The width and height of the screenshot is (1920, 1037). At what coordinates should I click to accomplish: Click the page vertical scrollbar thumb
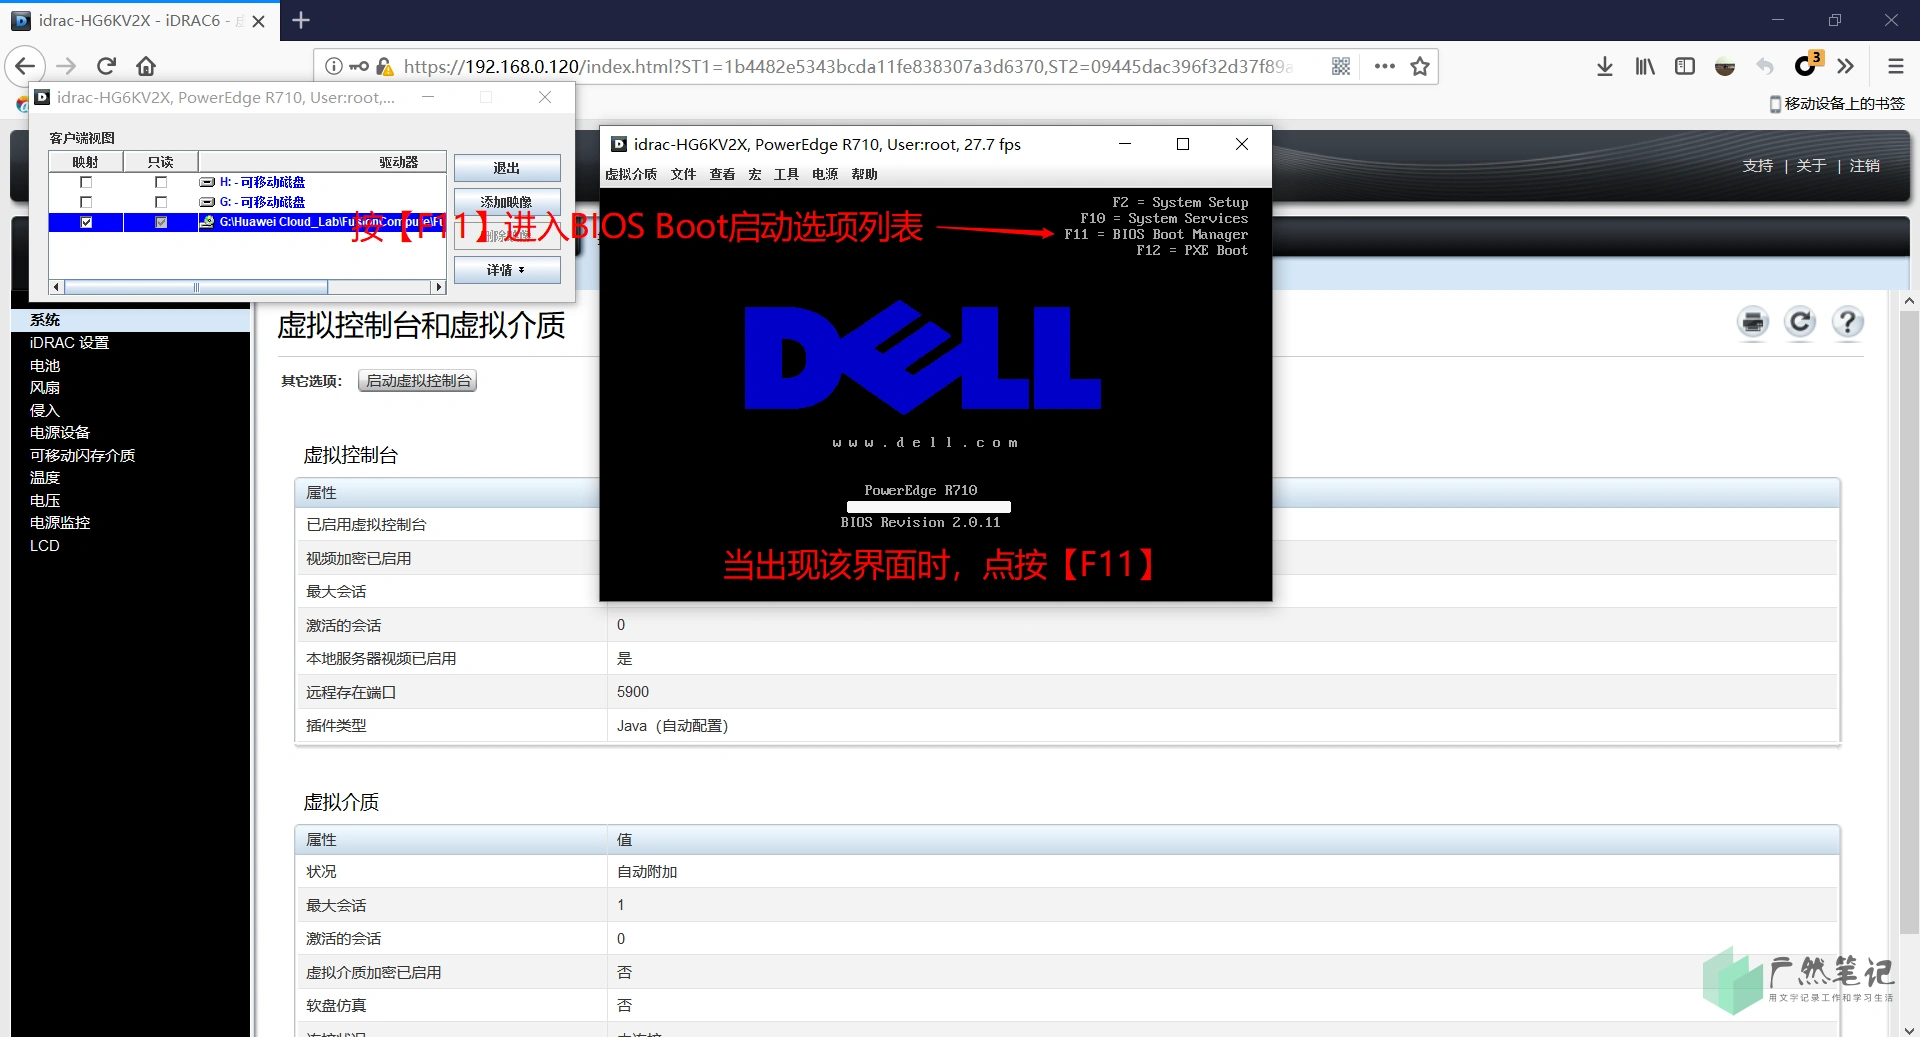point(1909,620)
